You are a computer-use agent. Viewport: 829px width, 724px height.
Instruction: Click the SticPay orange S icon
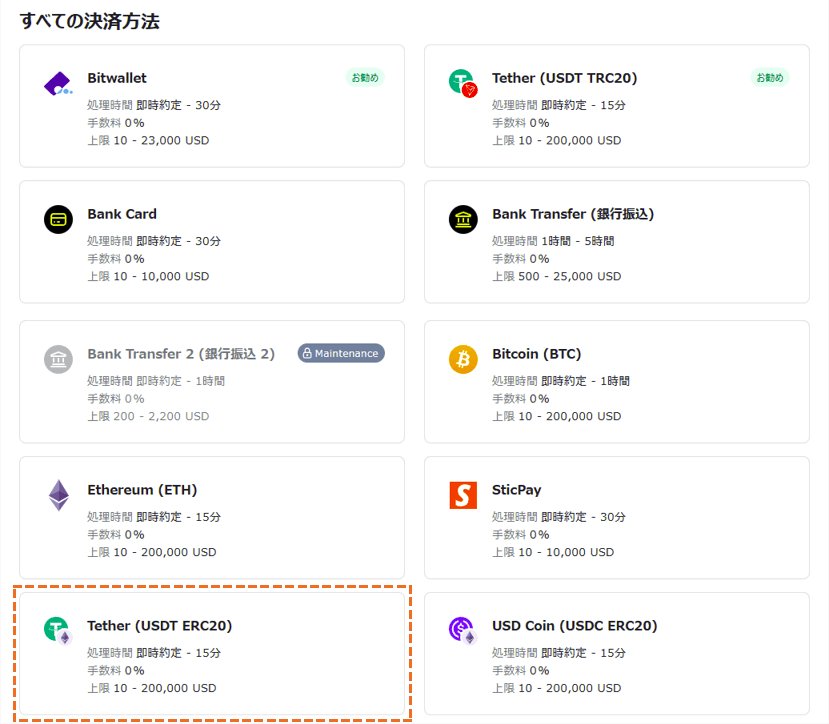463,495
